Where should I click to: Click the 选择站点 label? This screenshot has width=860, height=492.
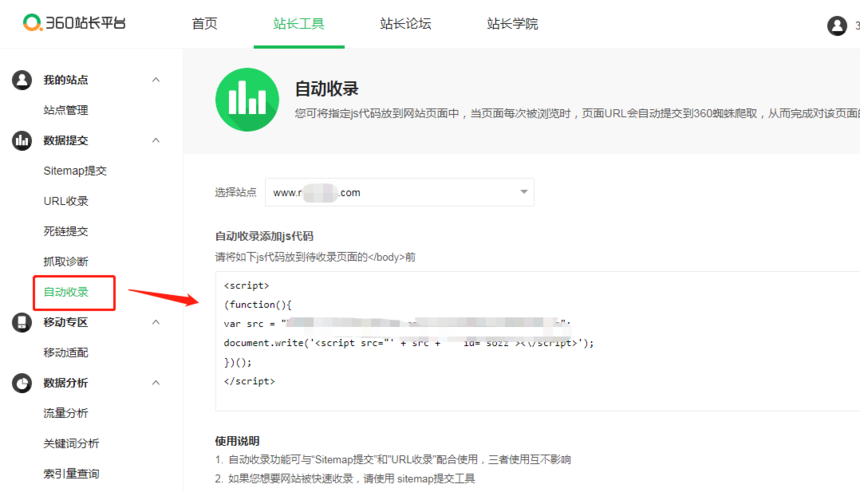(235, 193)
